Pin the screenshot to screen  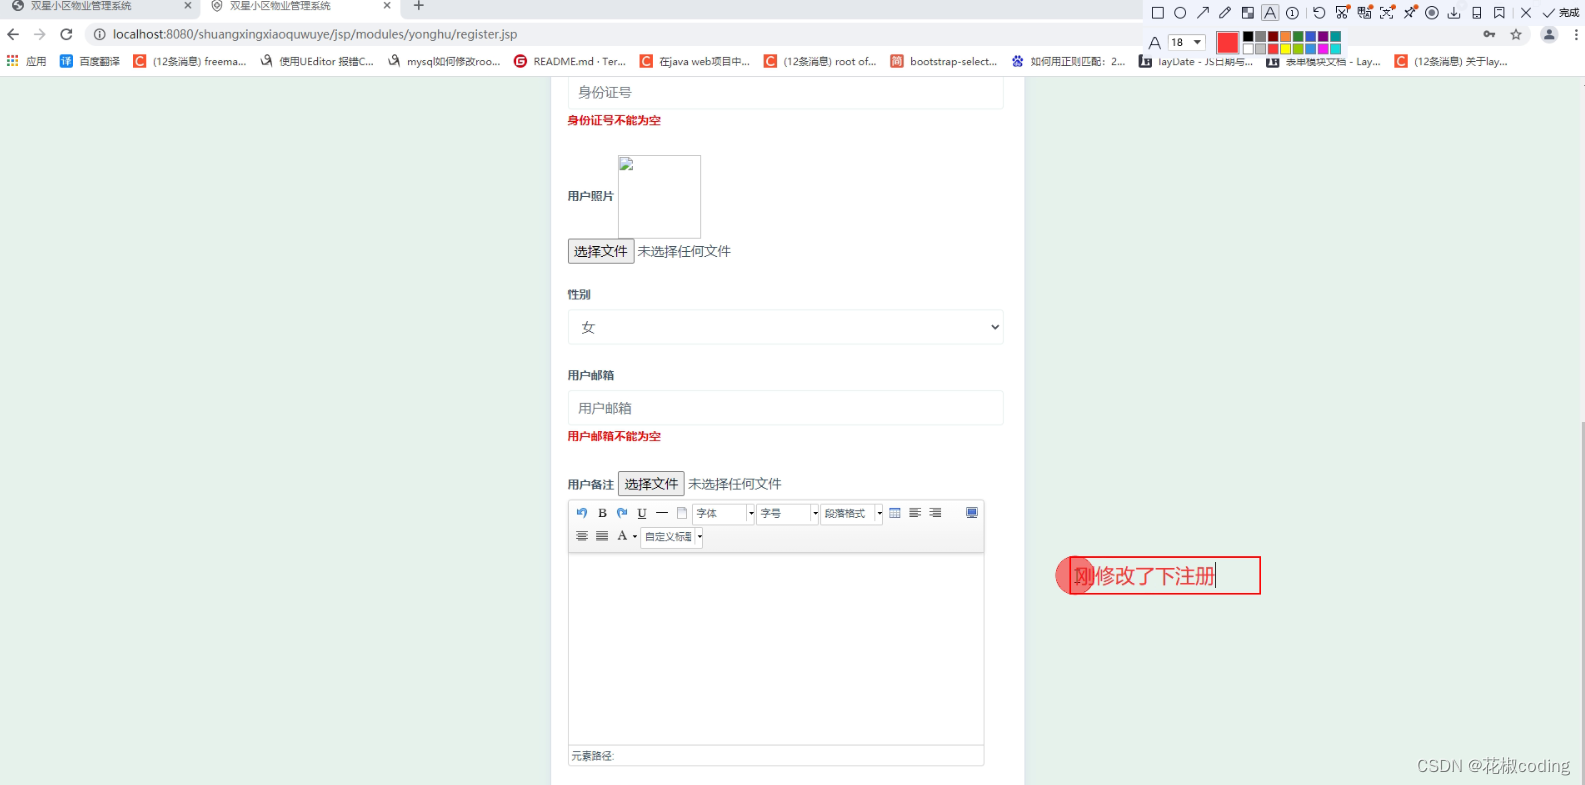pyautogui.click(x=1410, y=13)
